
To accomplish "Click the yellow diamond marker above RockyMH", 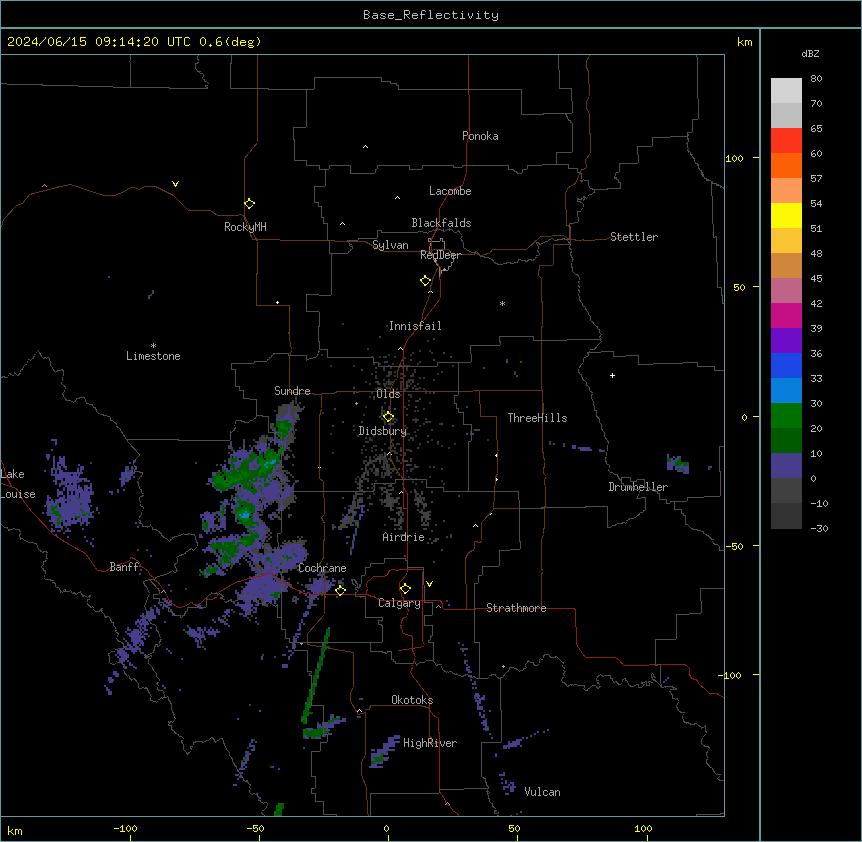I will pyautogui.click(x=249, y=203).
